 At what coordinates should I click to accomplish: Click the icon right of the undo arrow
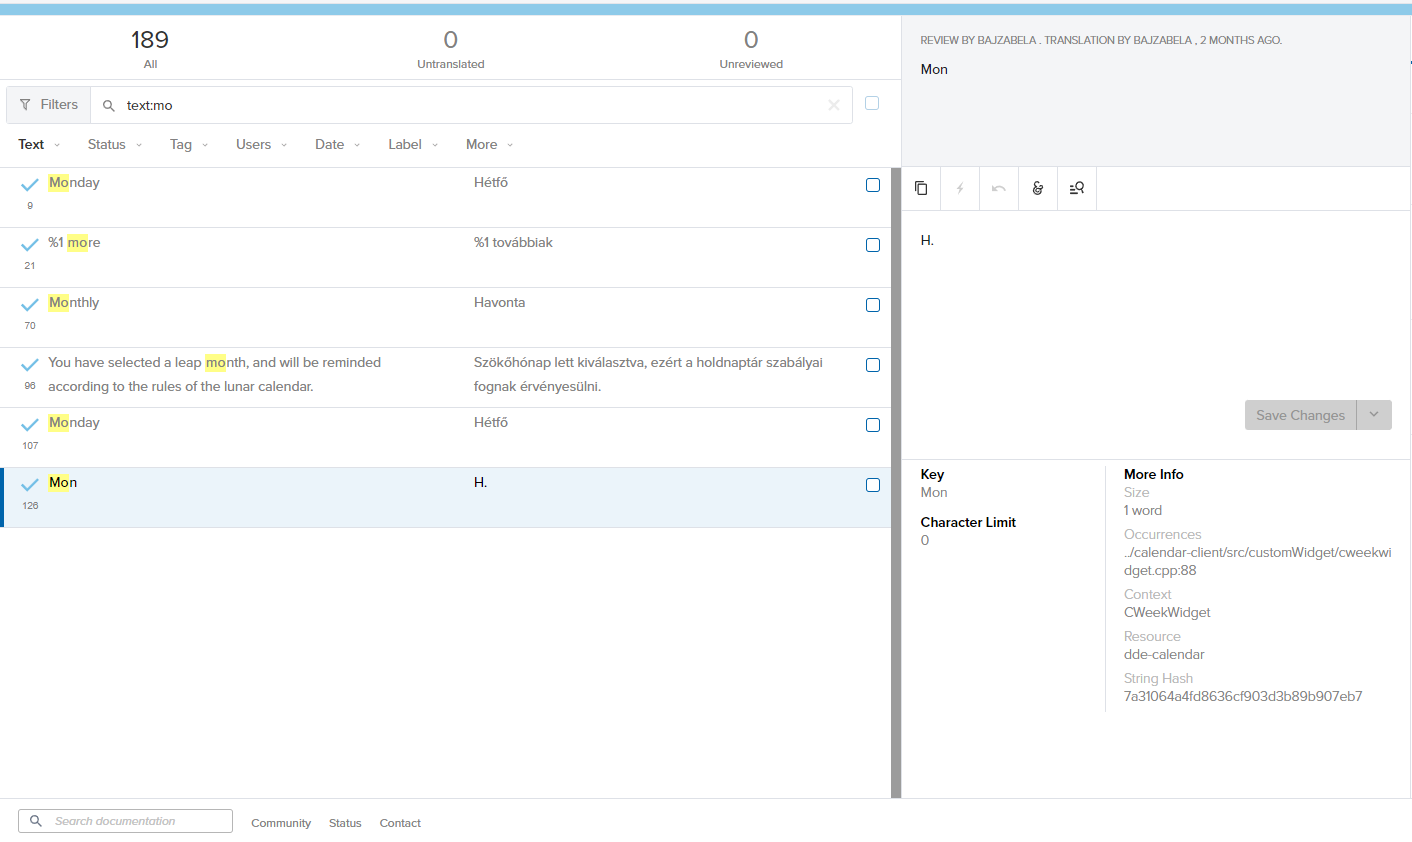1038,188
